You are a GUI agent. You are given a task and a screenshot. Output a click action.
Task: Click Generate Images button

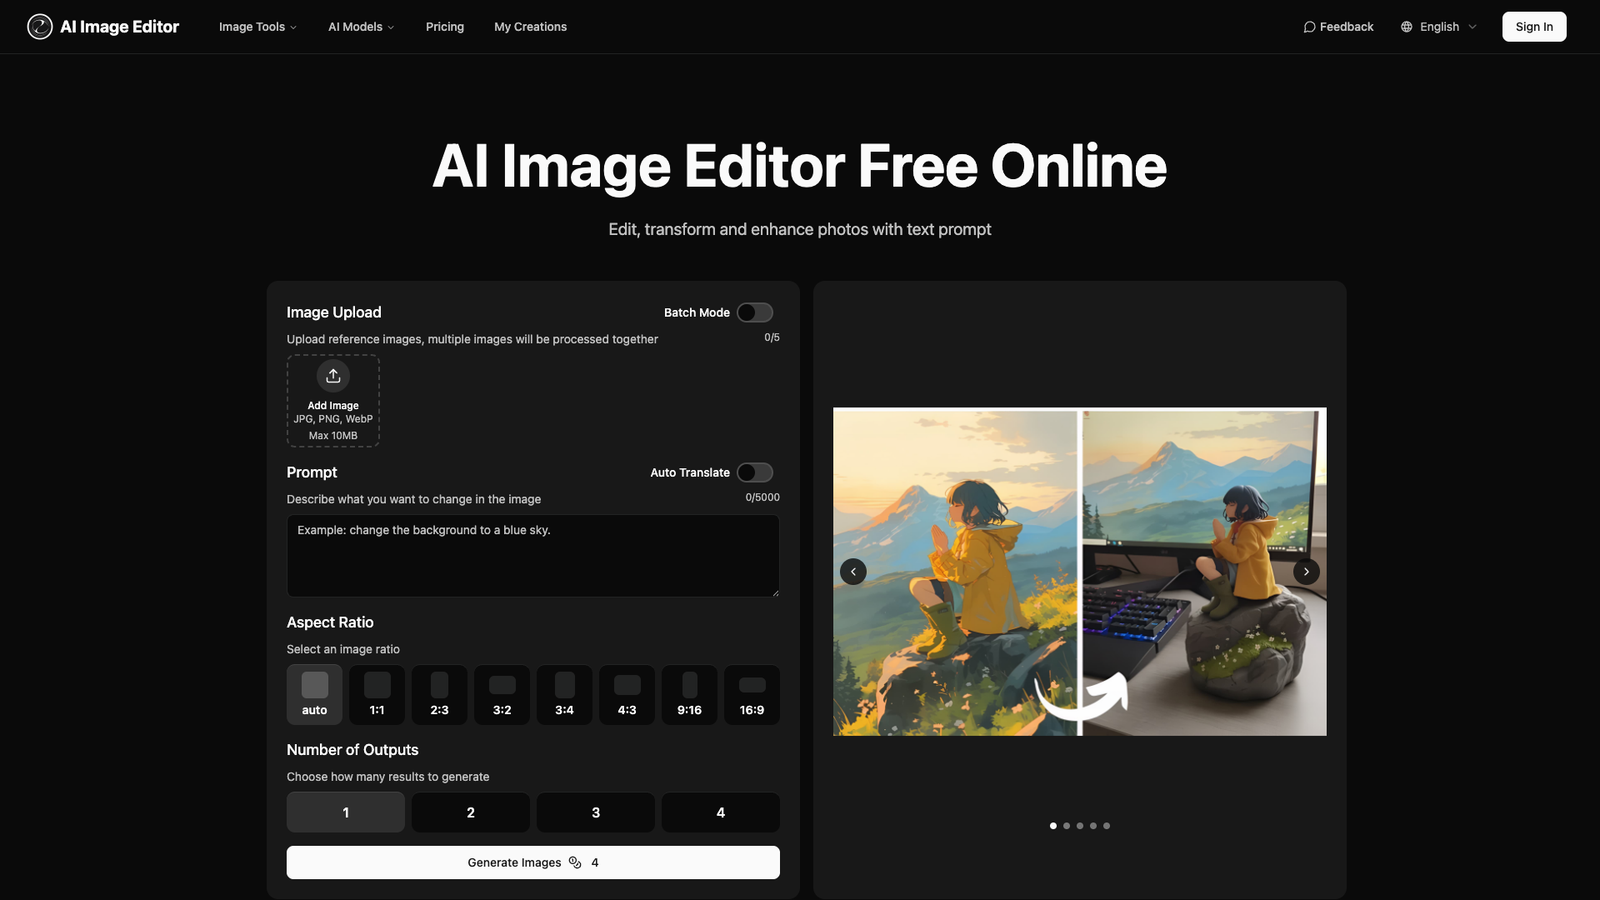click(x=533, y=862)
